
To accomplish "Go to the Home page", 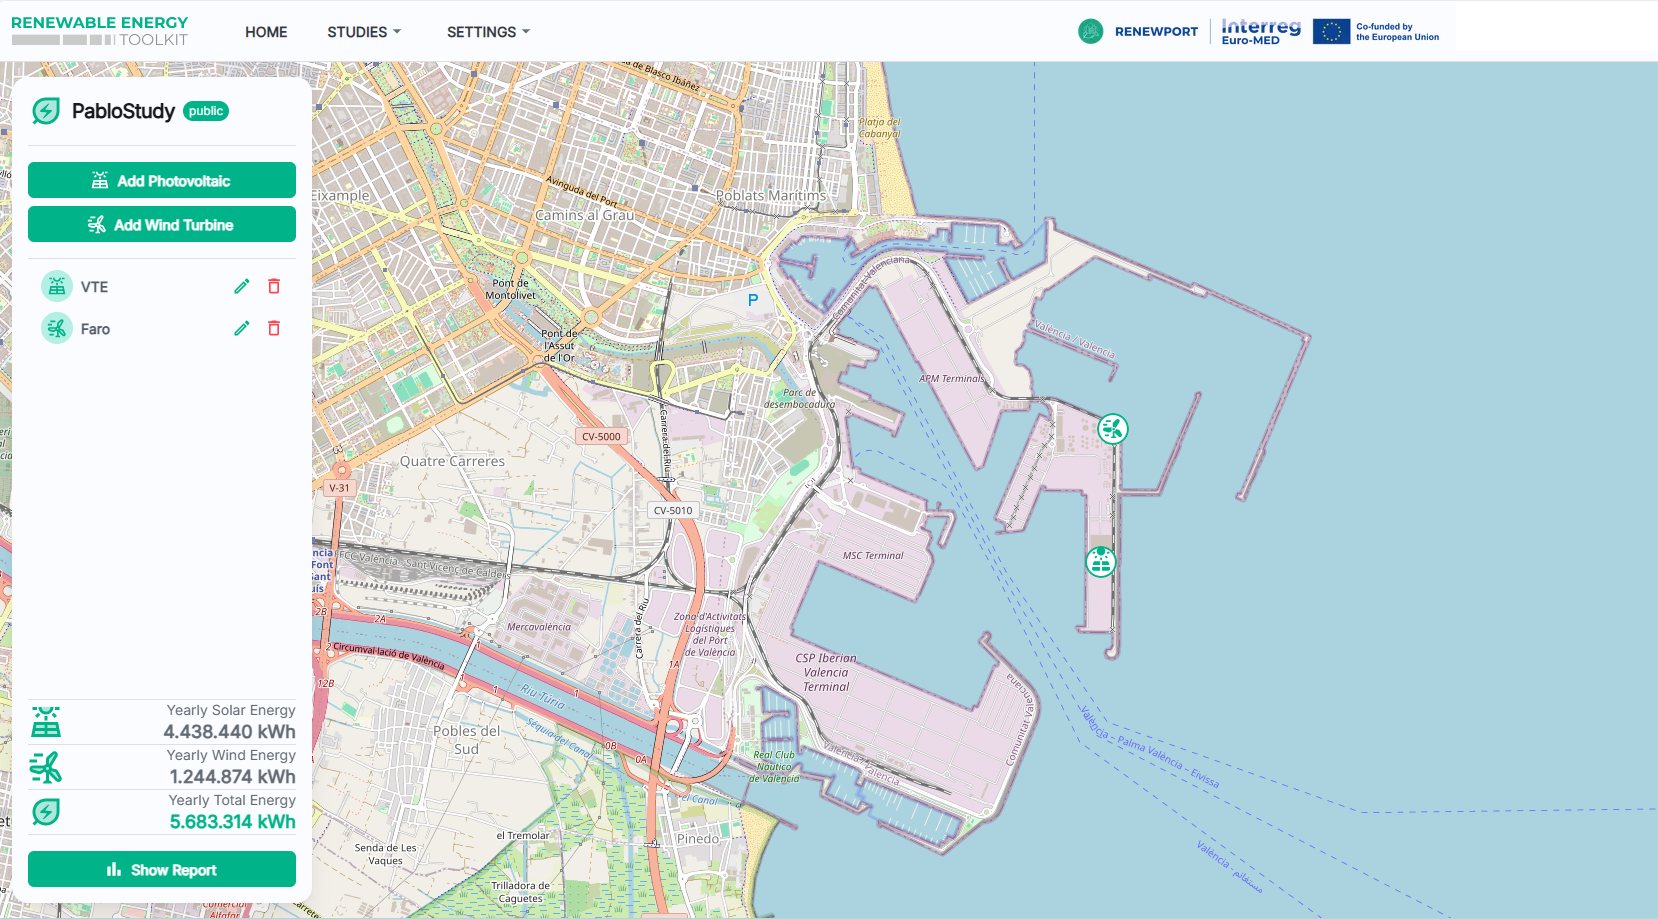I will pyautogui.click(x=266, y=32).
